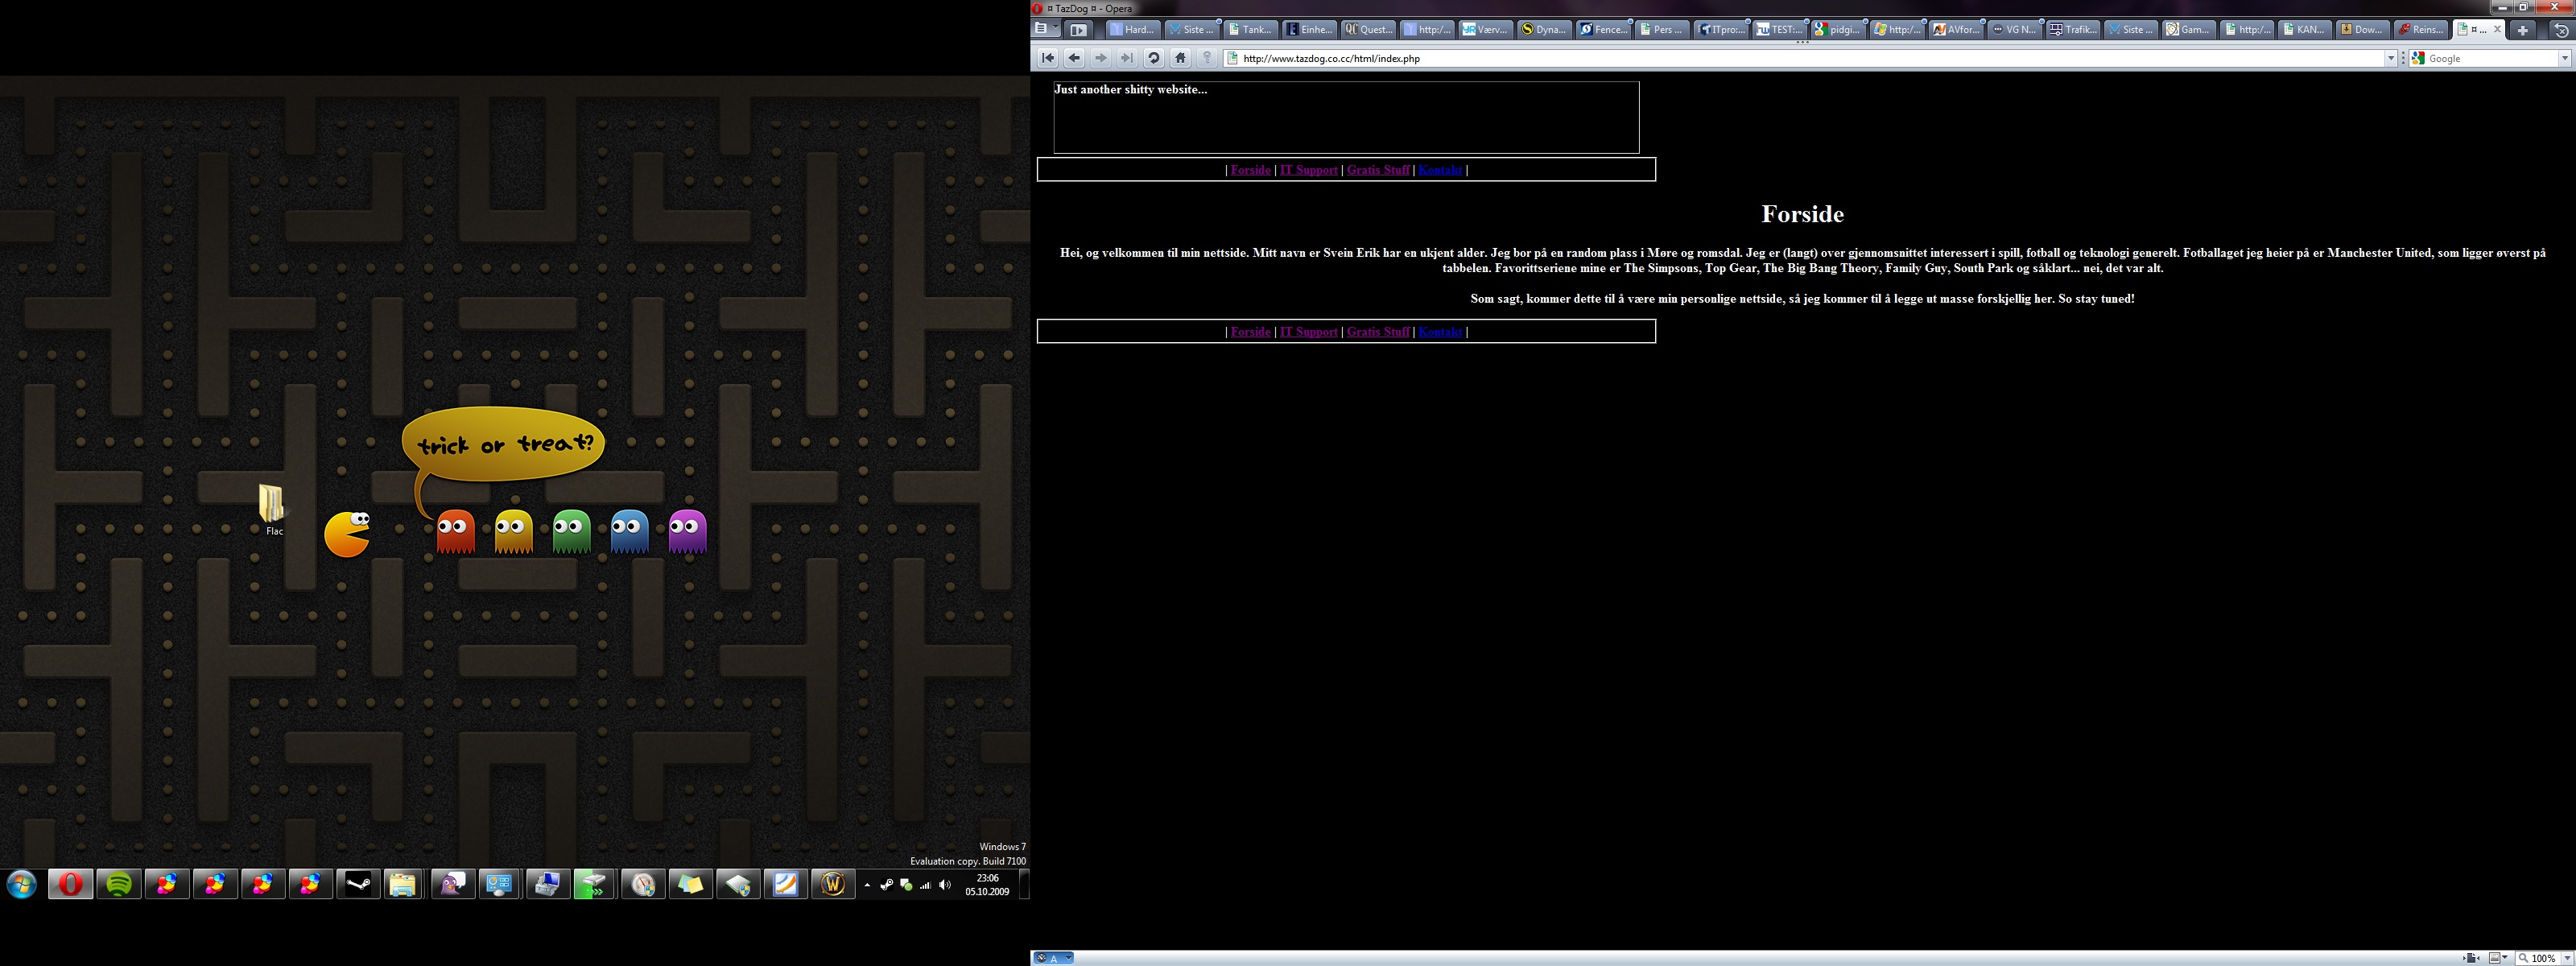Open the notepad pen taskbar icon
The height and width of the screenshot is (966, 2576).
coord(785,884)
